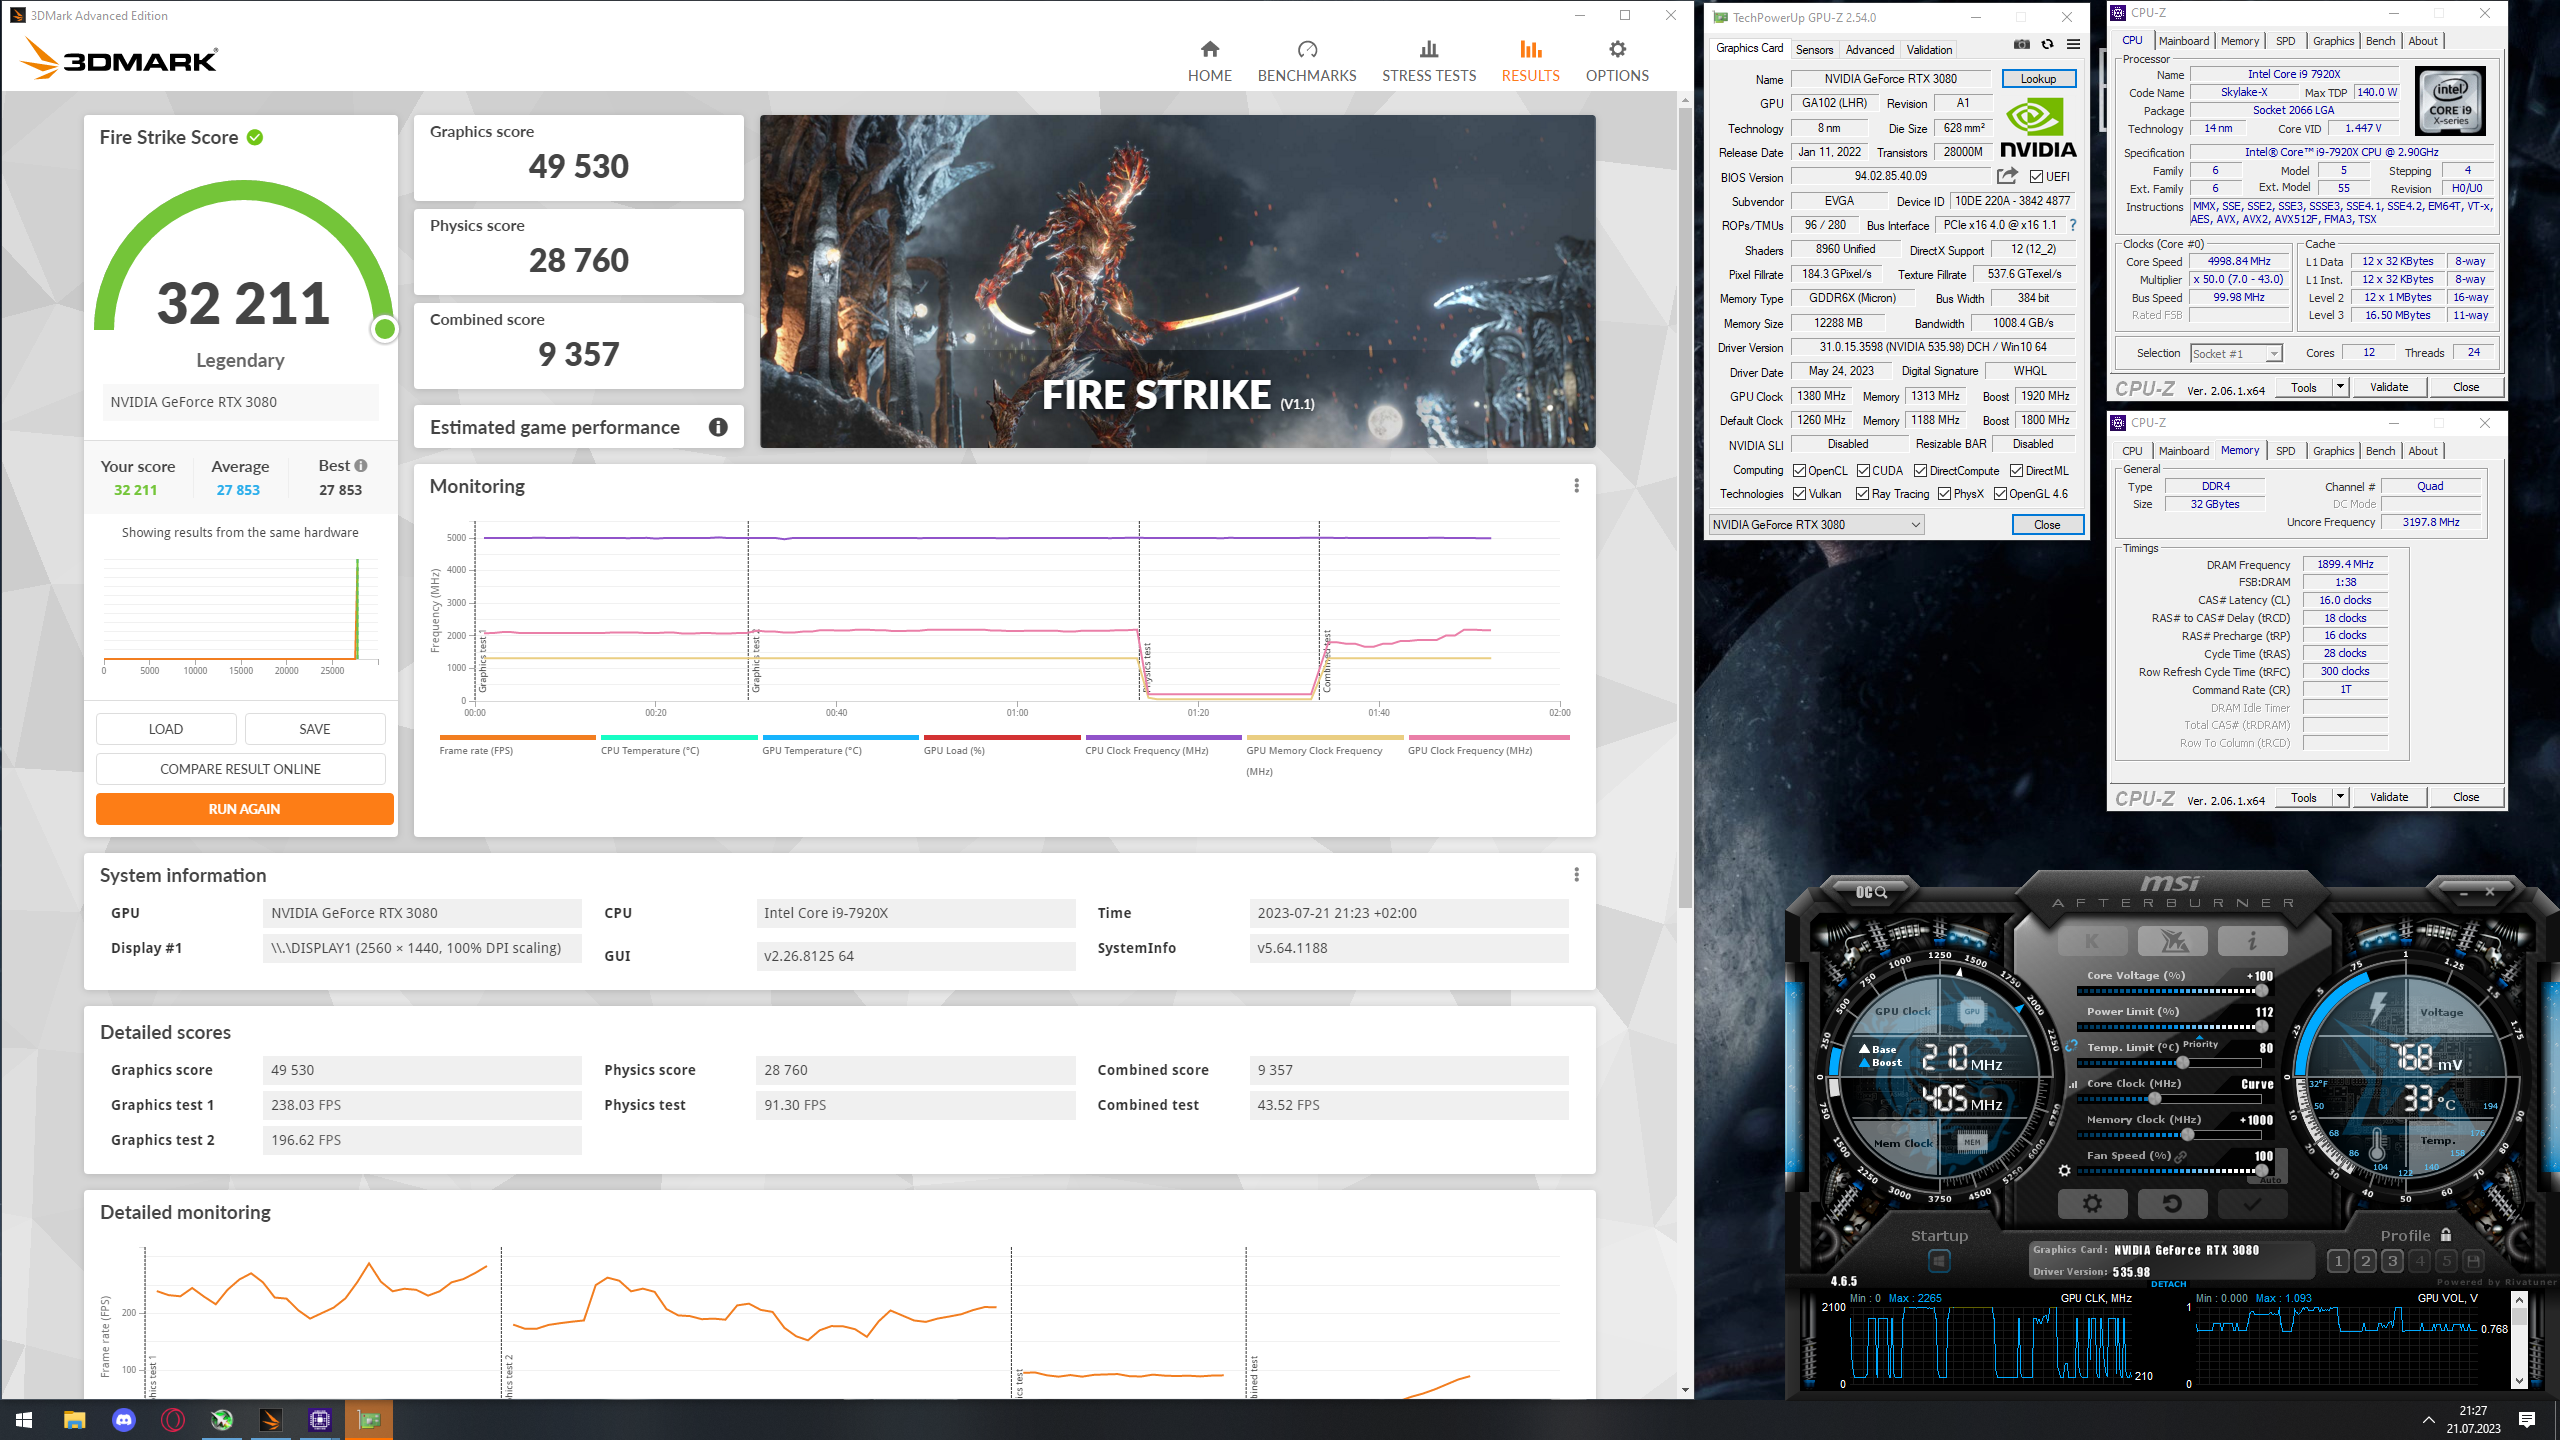Click the Bus Interface question mark icon
The height and width of the screenshot is (1440, 2560).
click(x=2072, y=225)
